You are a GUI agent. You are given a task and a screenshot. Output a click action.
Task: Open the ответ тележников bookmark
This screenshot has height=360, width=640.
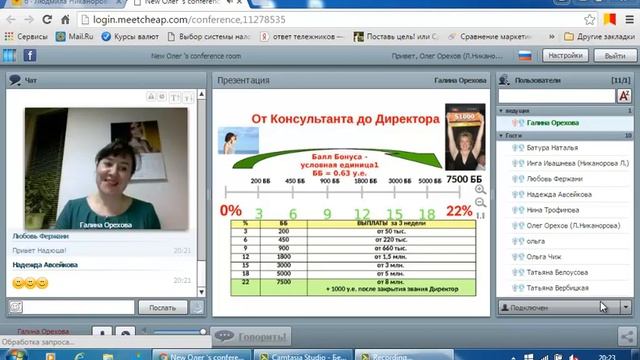[x=302, y=37]
